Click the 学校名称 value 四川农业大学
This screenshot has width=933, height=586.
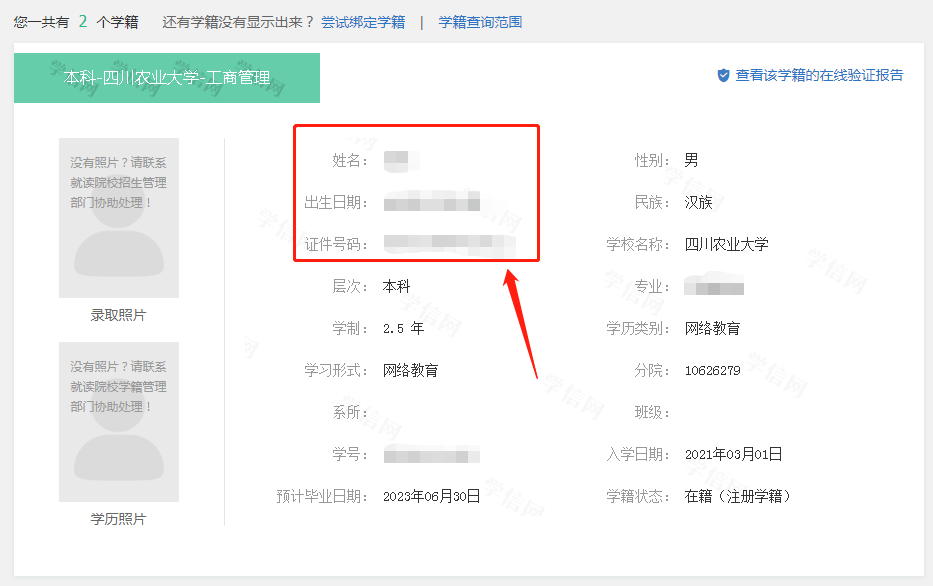[726, 244]
